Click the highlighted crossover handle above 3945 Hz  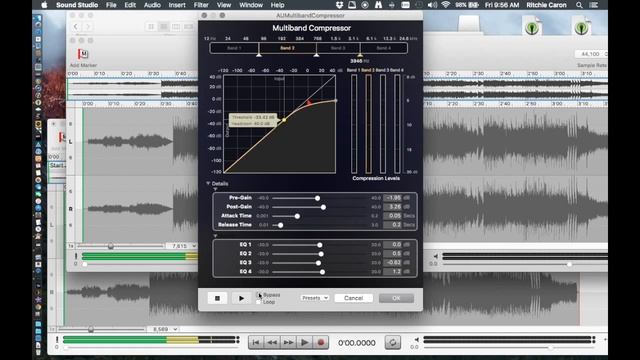pos(360,55)
